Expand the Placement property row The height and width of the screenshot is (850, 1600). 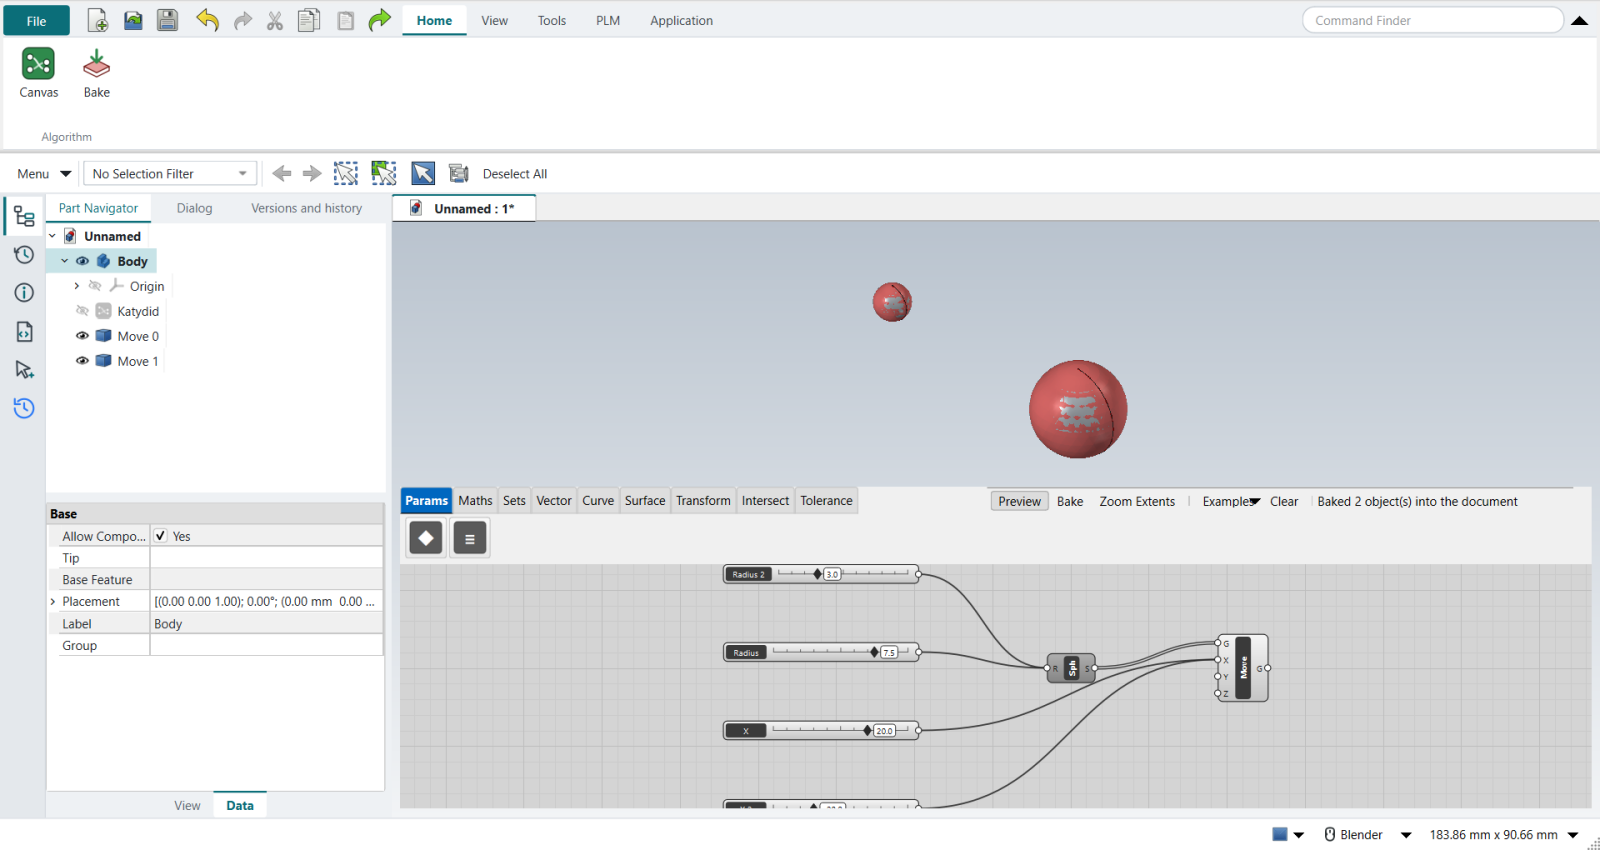[x=53, y=602]
